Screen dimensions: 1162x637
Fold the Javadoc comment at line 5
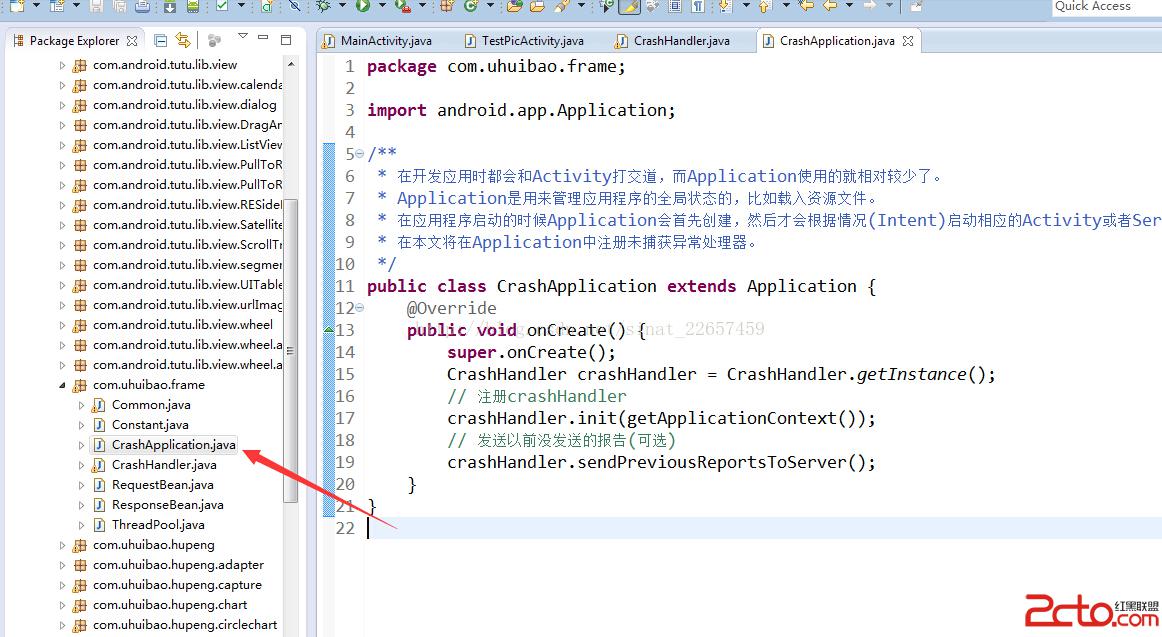coord(359,153)
